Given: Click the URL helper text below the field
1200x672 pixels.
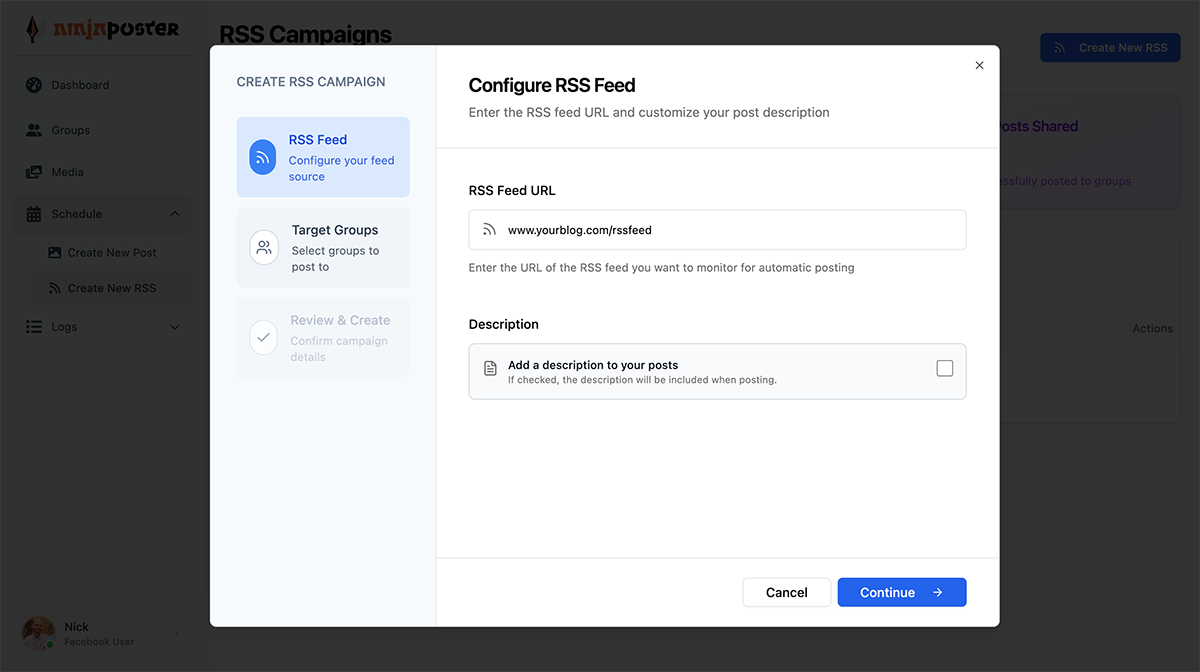Looking at the screenshot, I should 662,268.
